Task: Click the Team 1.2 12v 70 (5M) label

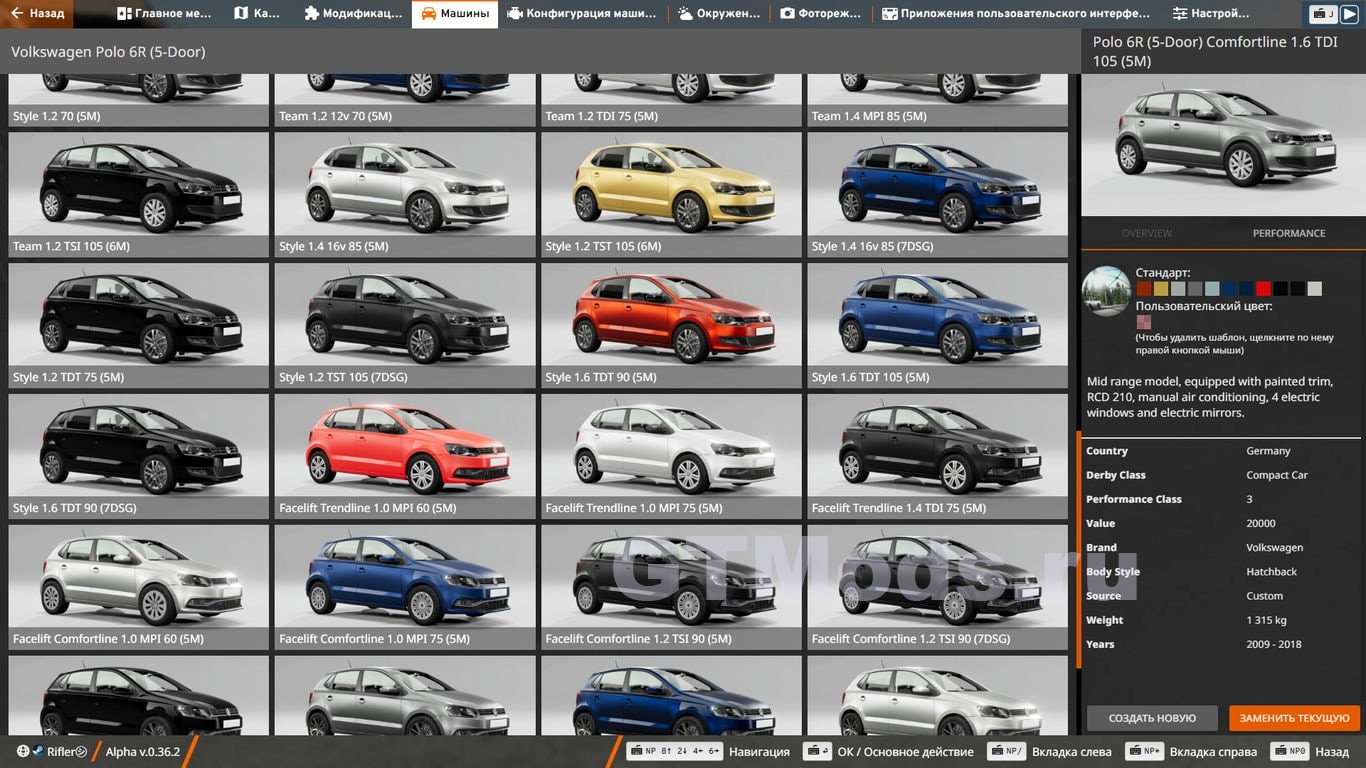Action: (x=335, y=116)
